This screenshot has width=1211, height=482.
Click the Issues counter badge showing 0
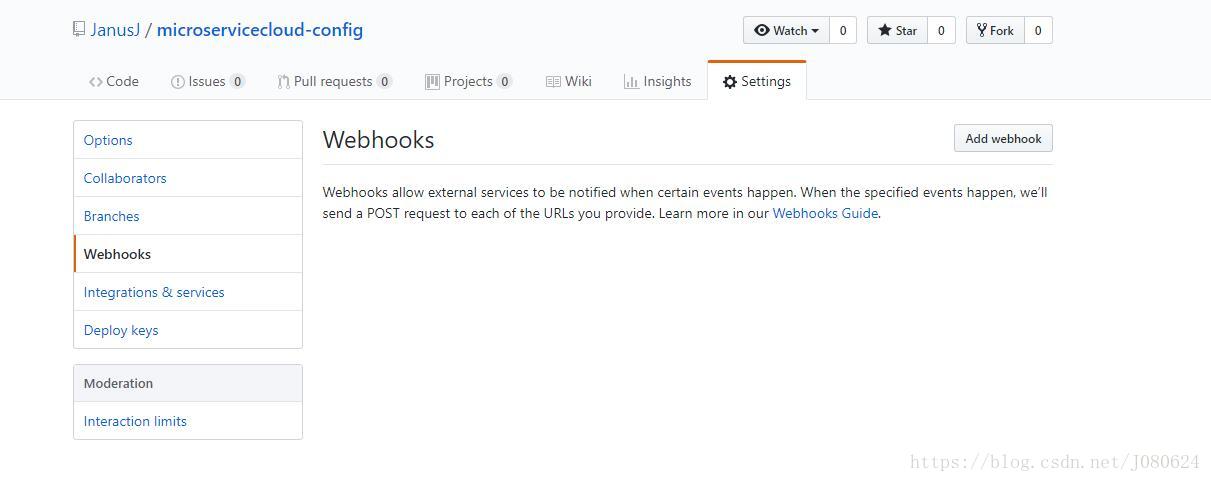237,82
